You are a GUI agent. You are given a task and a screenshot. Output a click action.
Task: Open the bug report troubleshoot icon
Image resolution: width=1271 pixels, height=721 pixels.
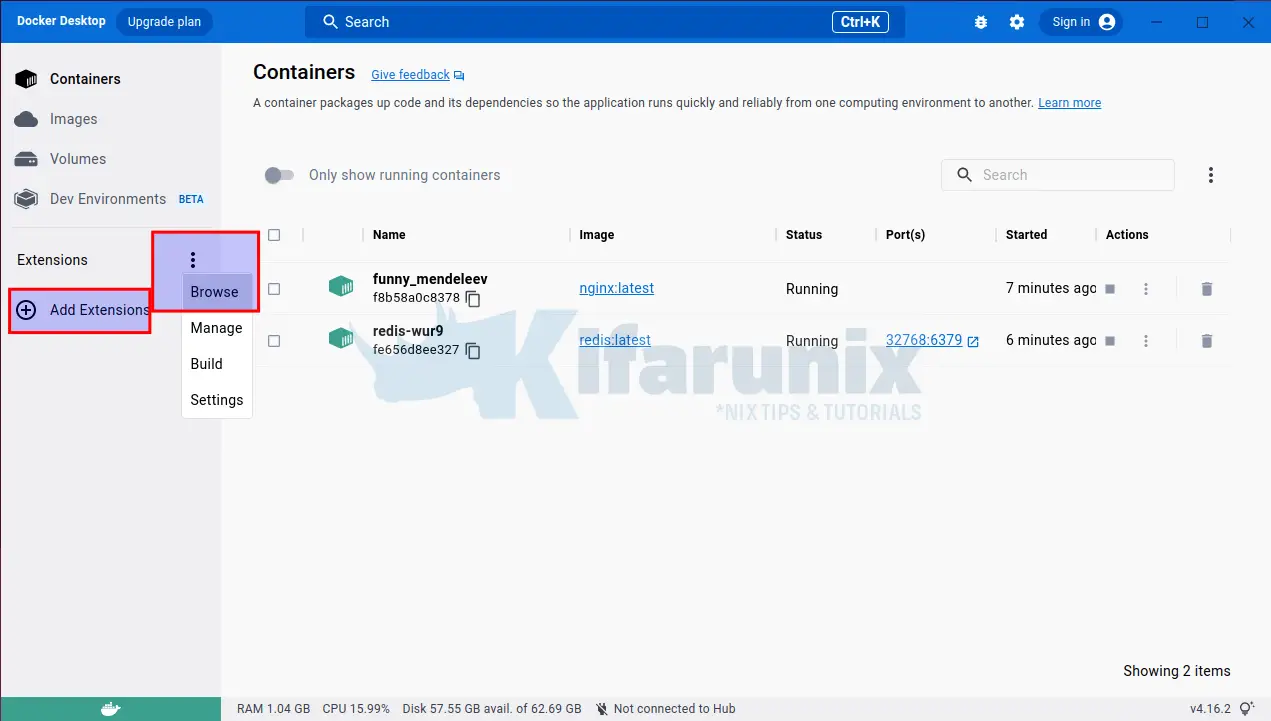[980, 22]
